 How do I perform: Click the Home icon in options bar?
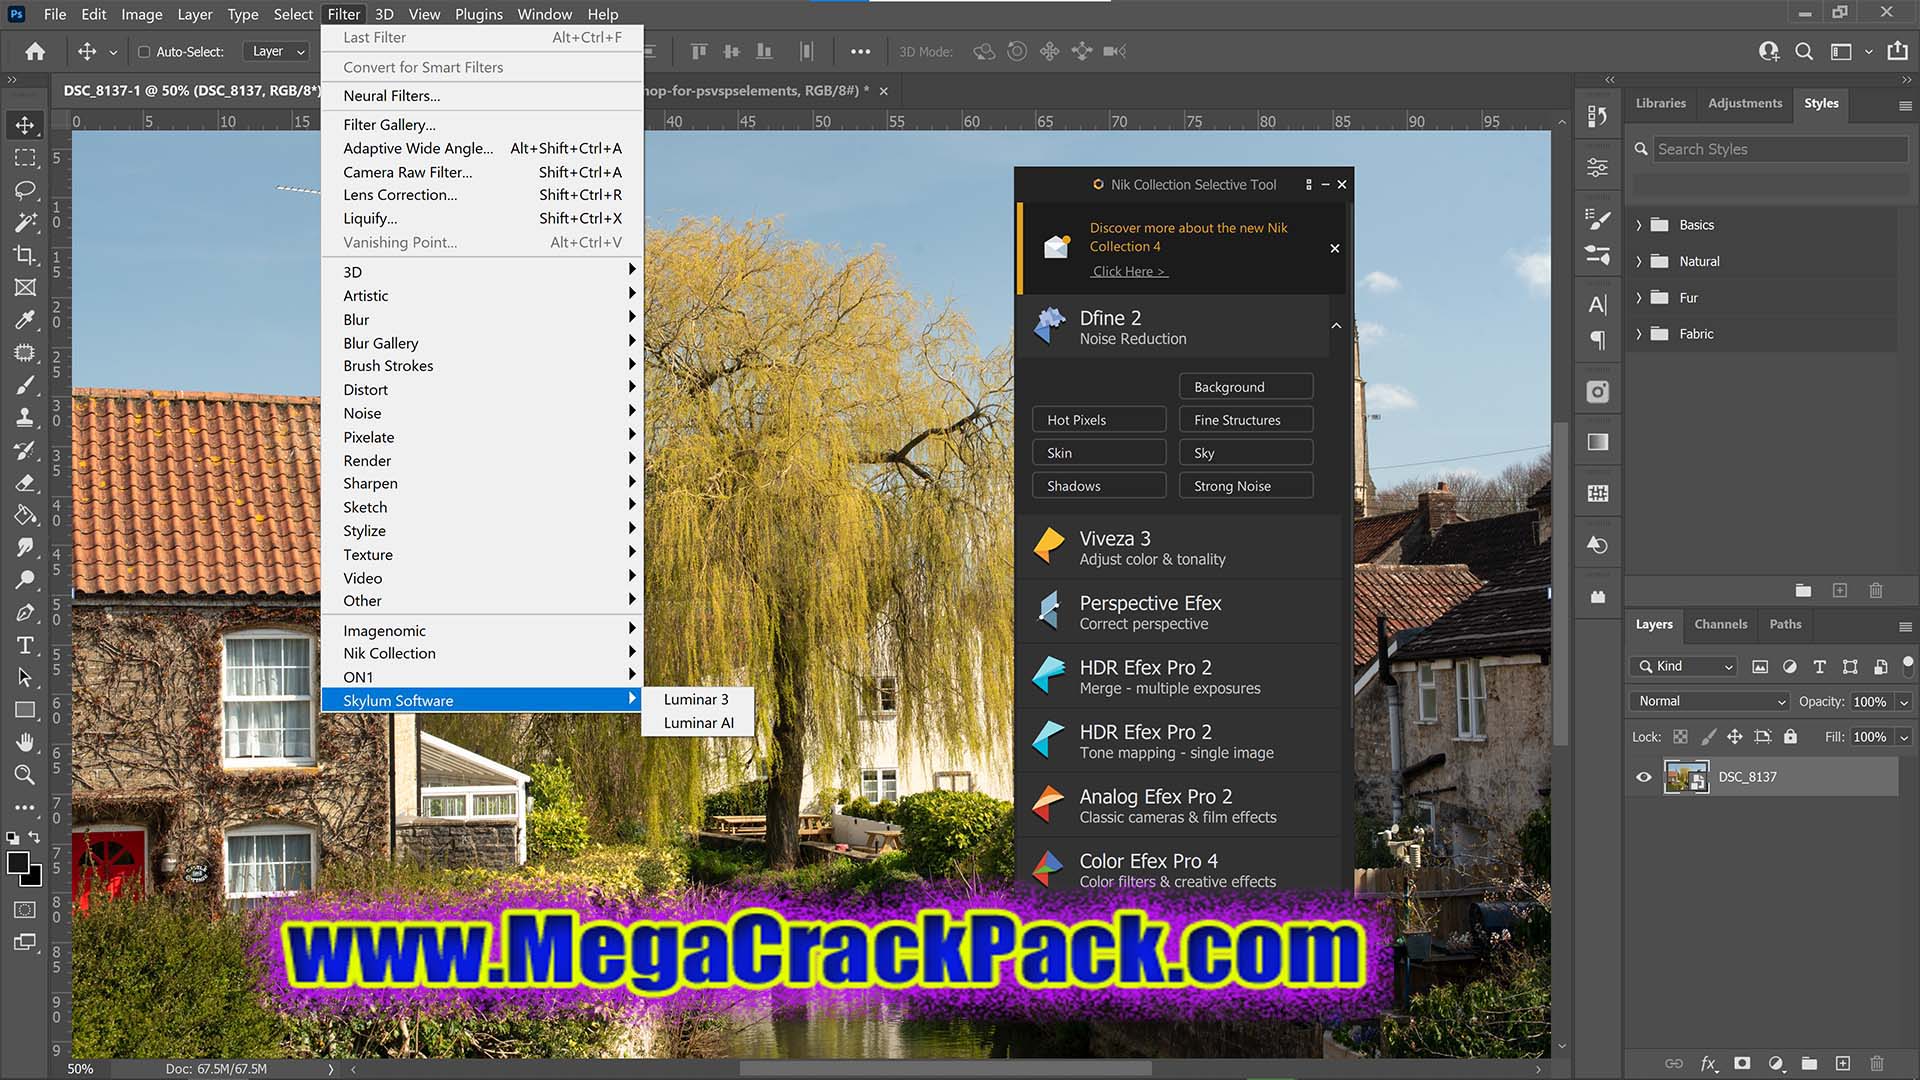[35, 51]
